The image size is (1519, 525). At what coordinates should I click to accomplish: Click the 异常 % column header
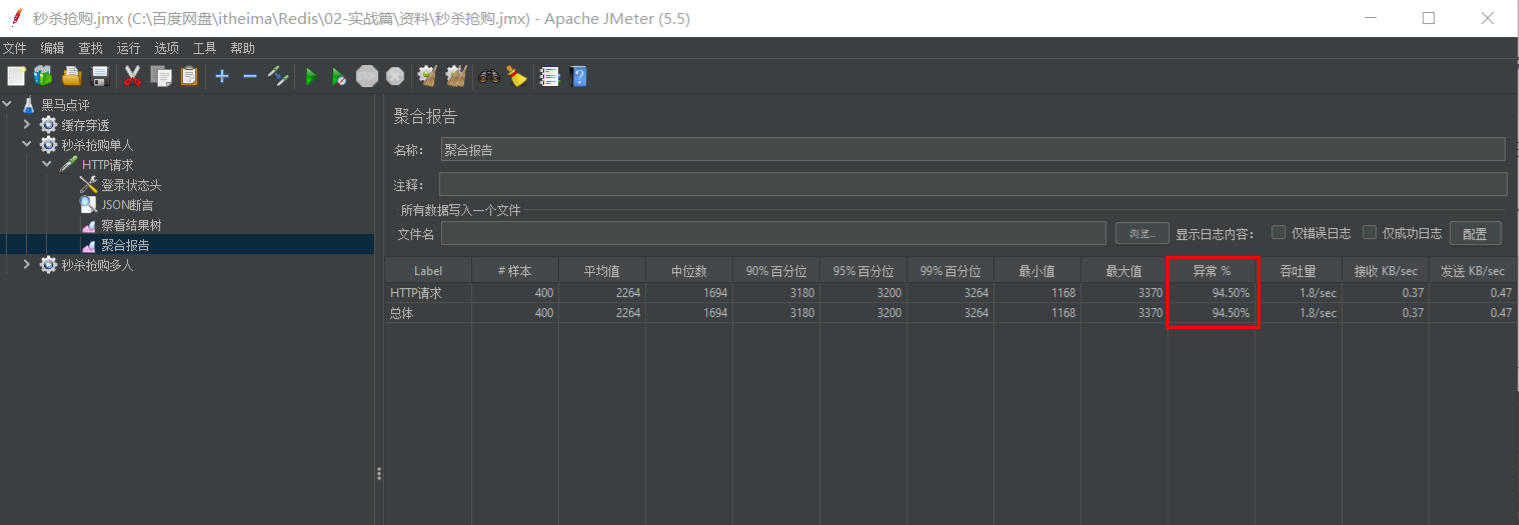(x=1211, y=271)
